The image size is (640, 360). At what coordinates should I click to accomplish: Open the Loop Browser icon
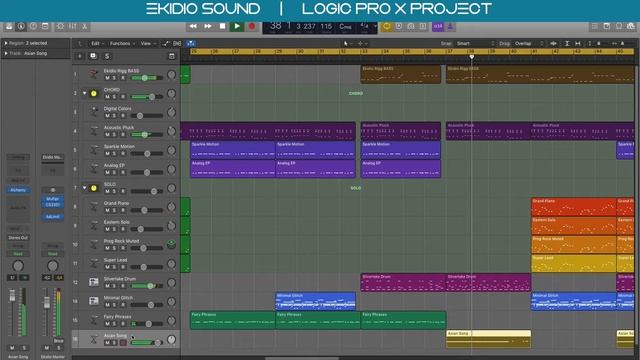(619, 27)
